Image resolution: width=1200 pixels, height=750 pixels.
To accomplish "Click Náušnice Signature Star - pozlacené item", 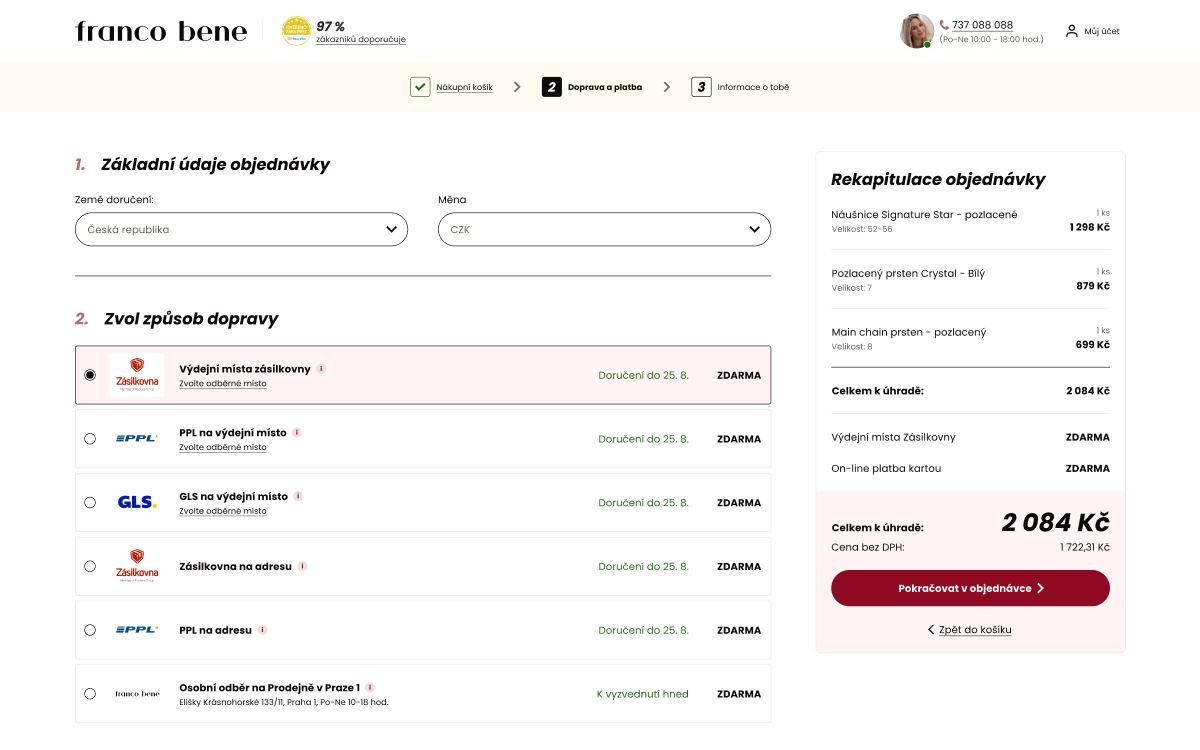I will [924, 215].
